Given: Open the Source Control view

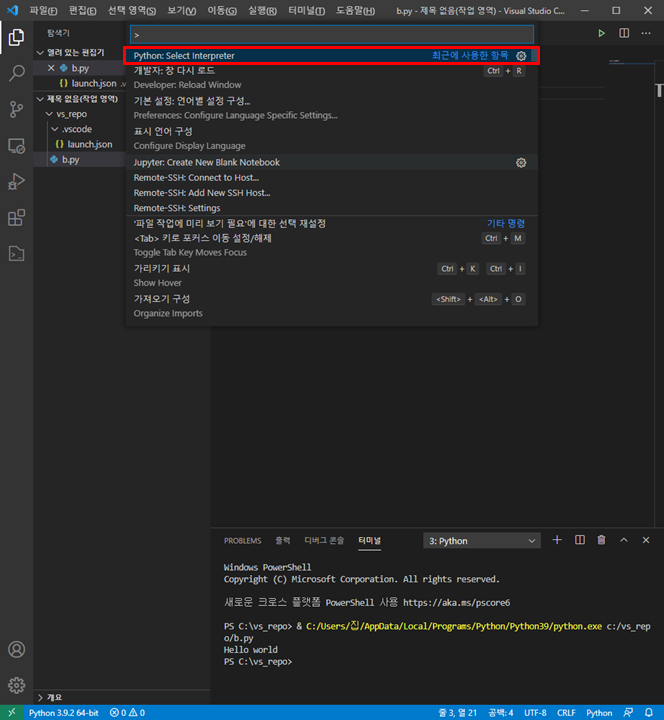Looking at the screenshot, I should (x=17, y=109).
